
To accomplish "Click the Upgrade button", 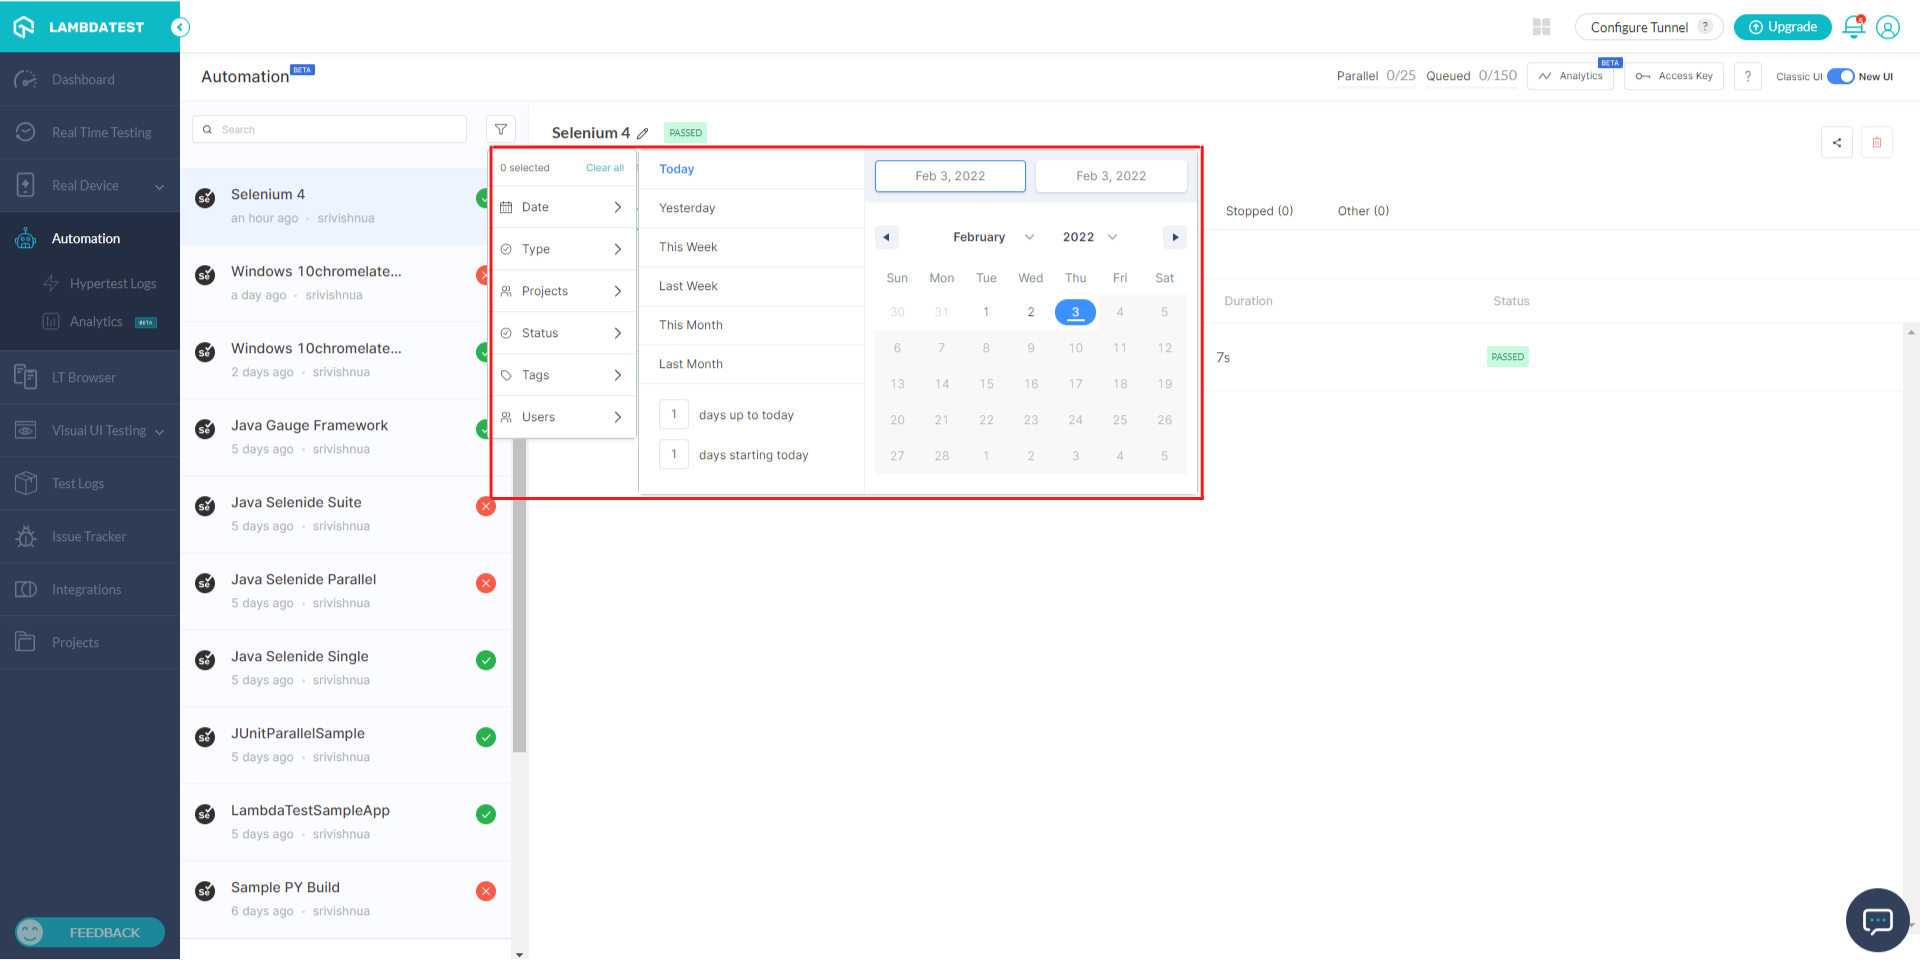I will [x=1783, y=27].
